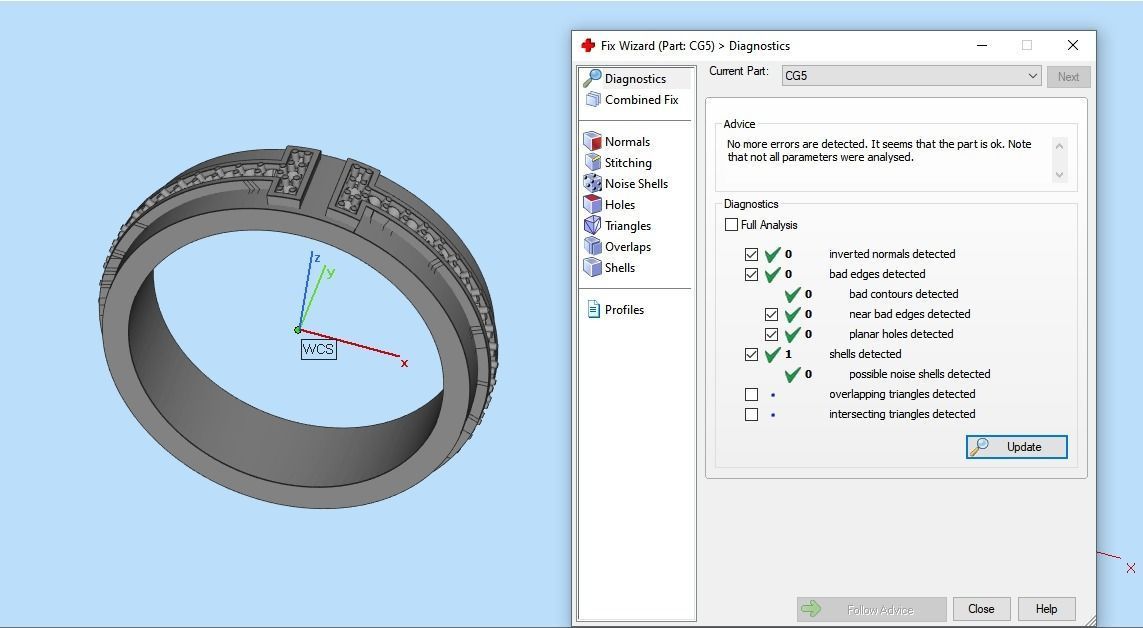Click the 'bad contours detected' label
Viewport: 1143px width, 628px height.
coord(903,294)
